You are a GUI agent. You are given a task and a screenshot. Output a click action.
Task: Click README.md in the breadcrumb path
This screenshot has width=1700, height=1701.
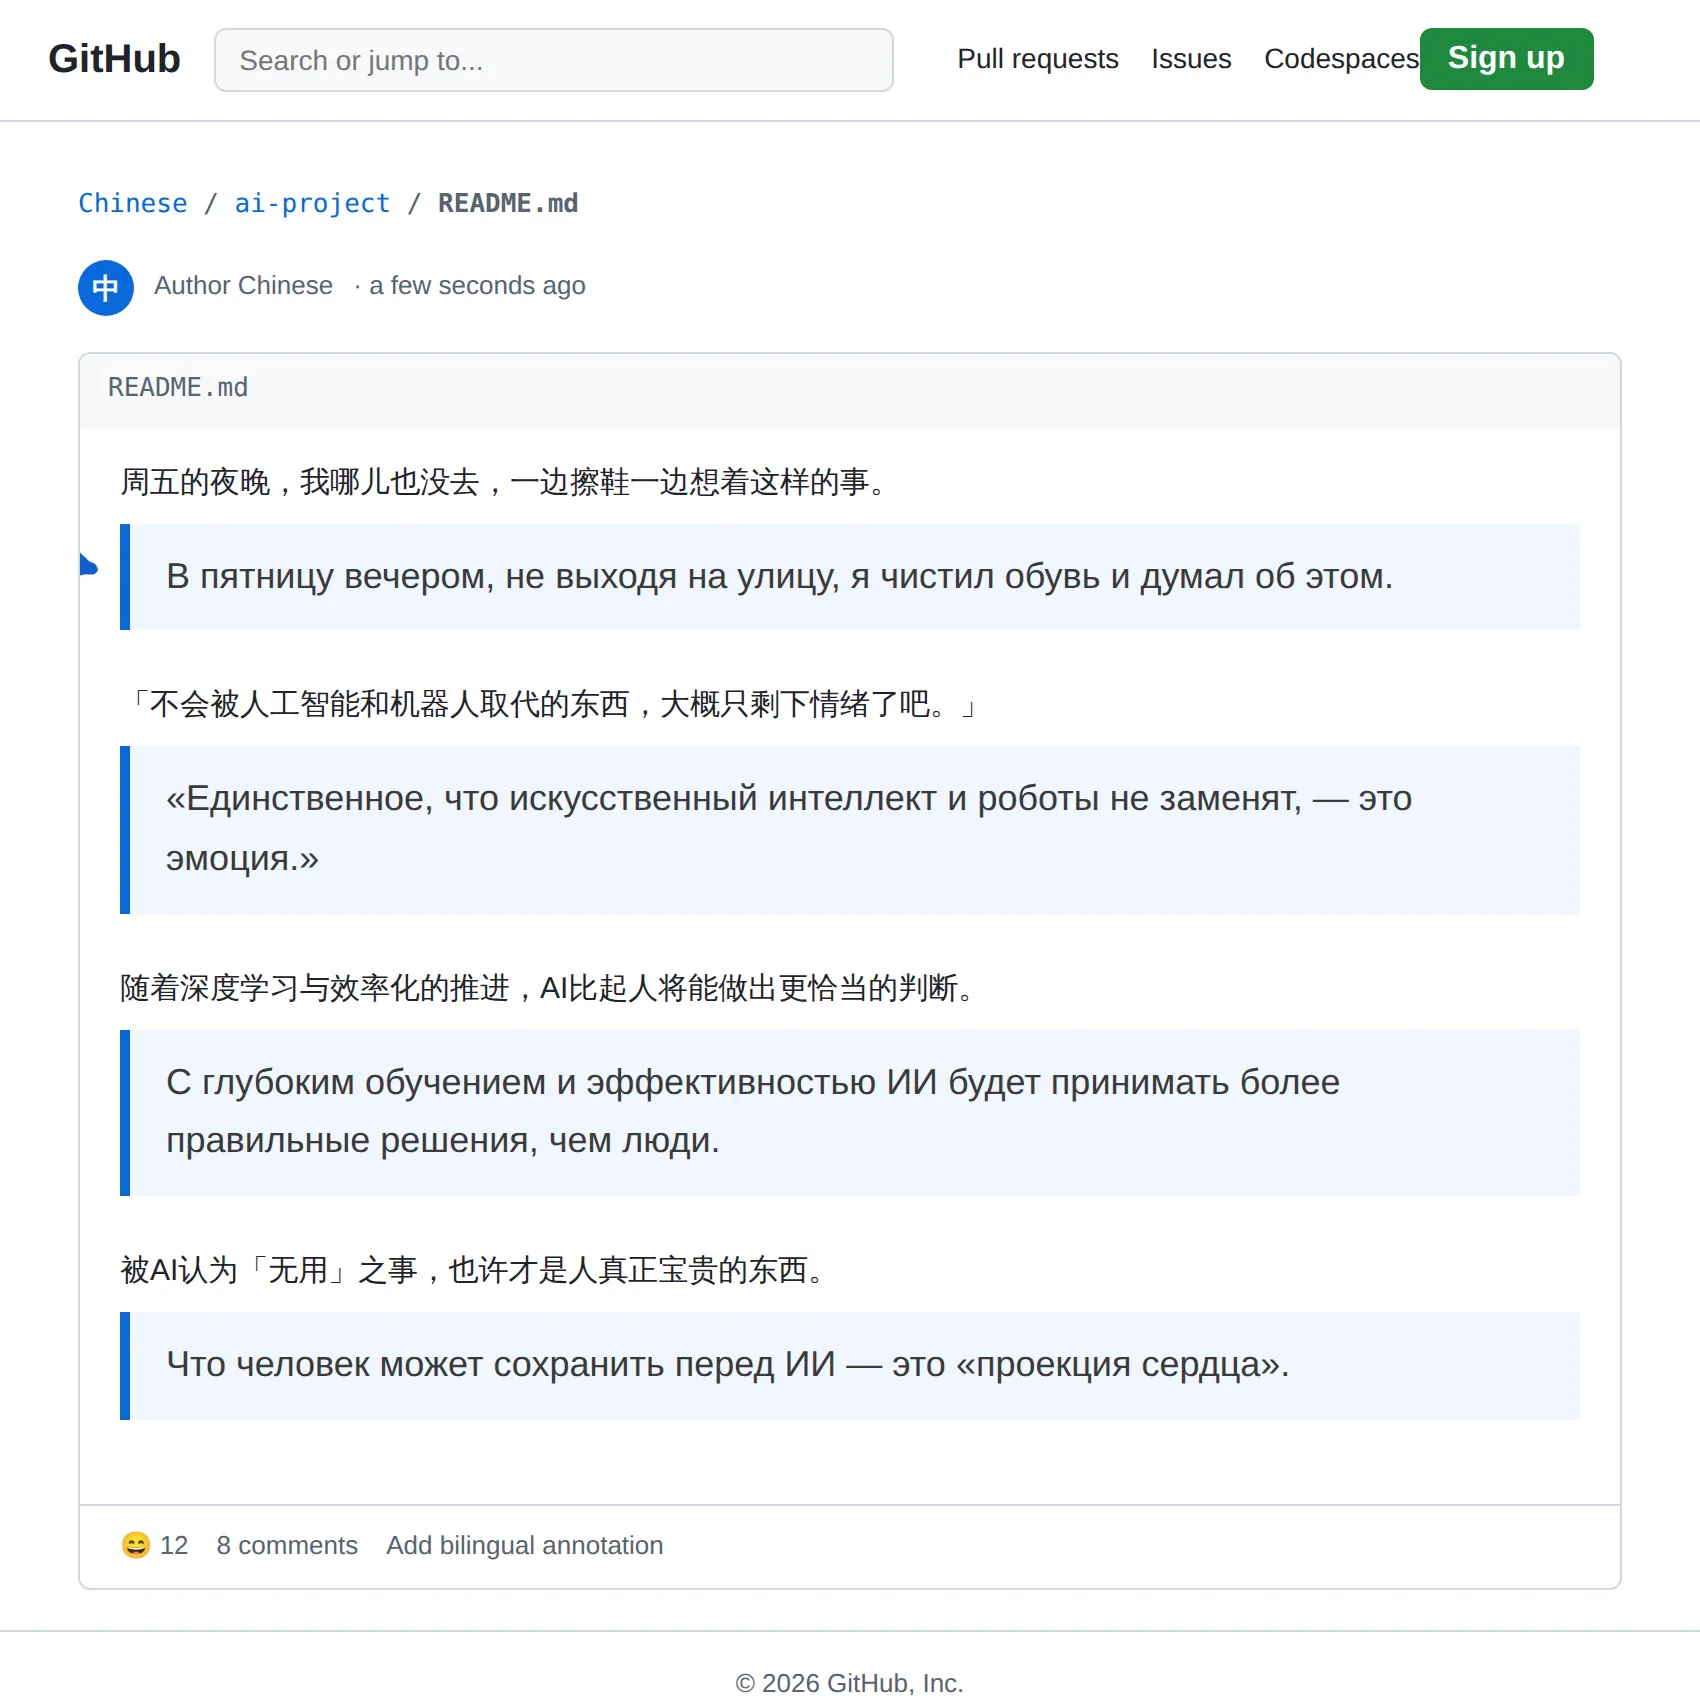click(508, 203)
